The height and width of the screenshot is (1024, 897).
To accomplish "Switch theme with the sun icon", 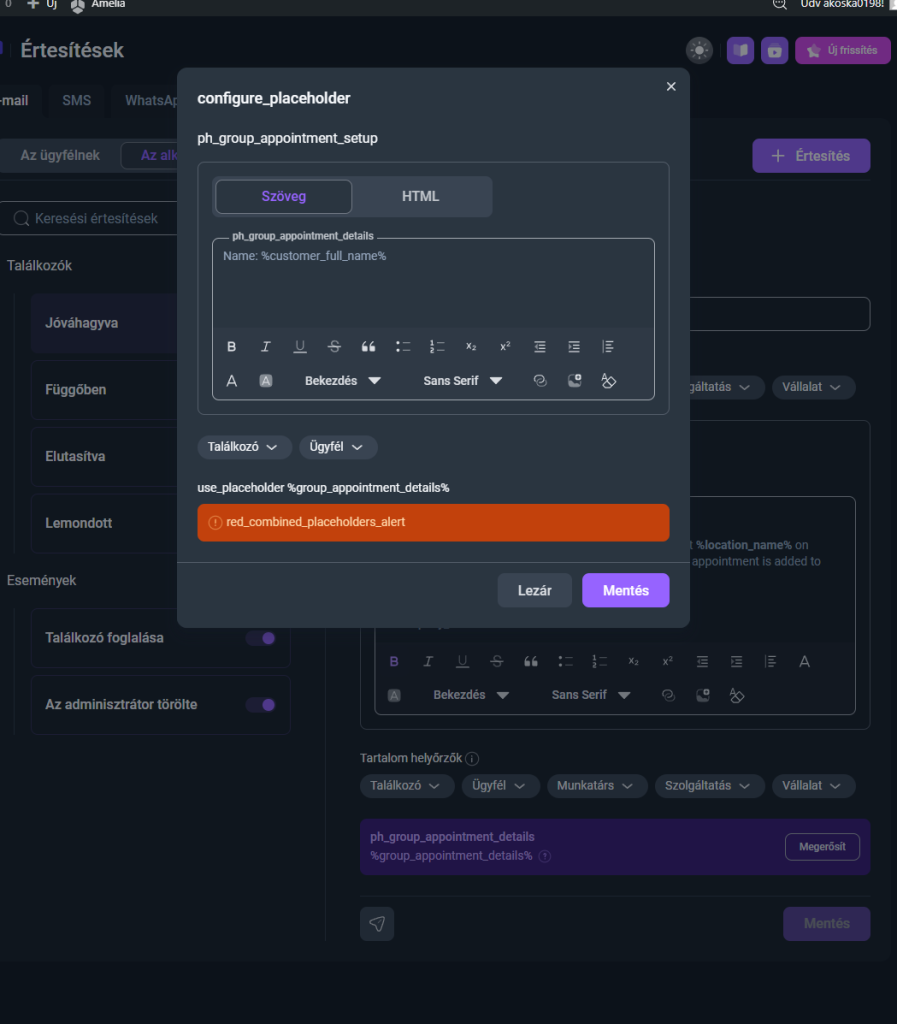I will (x=699, y=50).
